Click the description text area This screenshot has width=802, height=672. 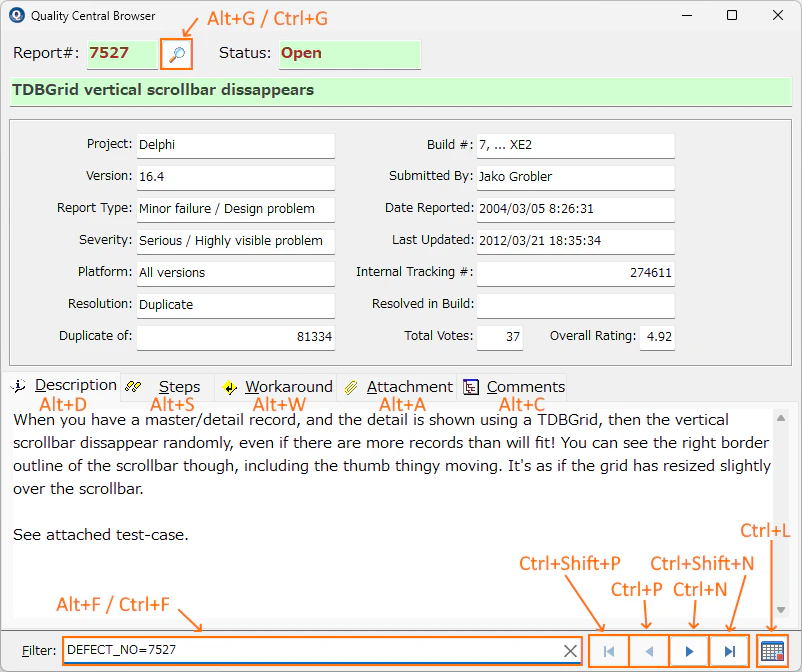[x=393, y=512]
